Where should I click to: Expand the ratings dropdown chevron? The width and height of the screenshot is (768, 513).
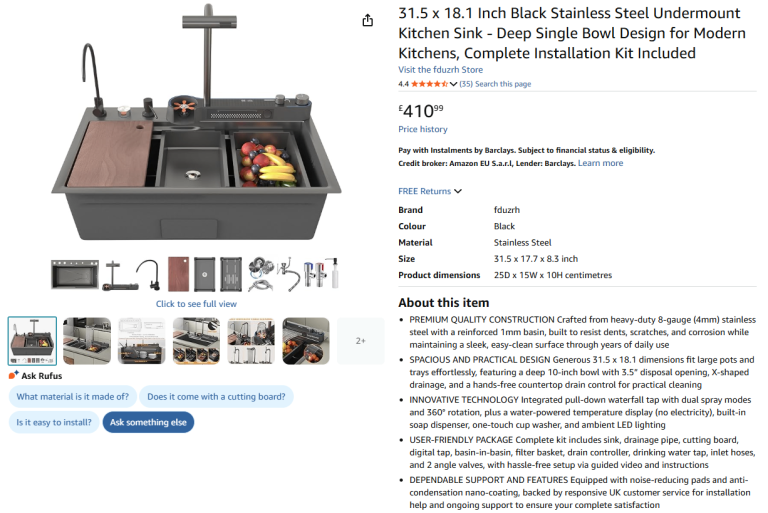click(x=453, y=84)
